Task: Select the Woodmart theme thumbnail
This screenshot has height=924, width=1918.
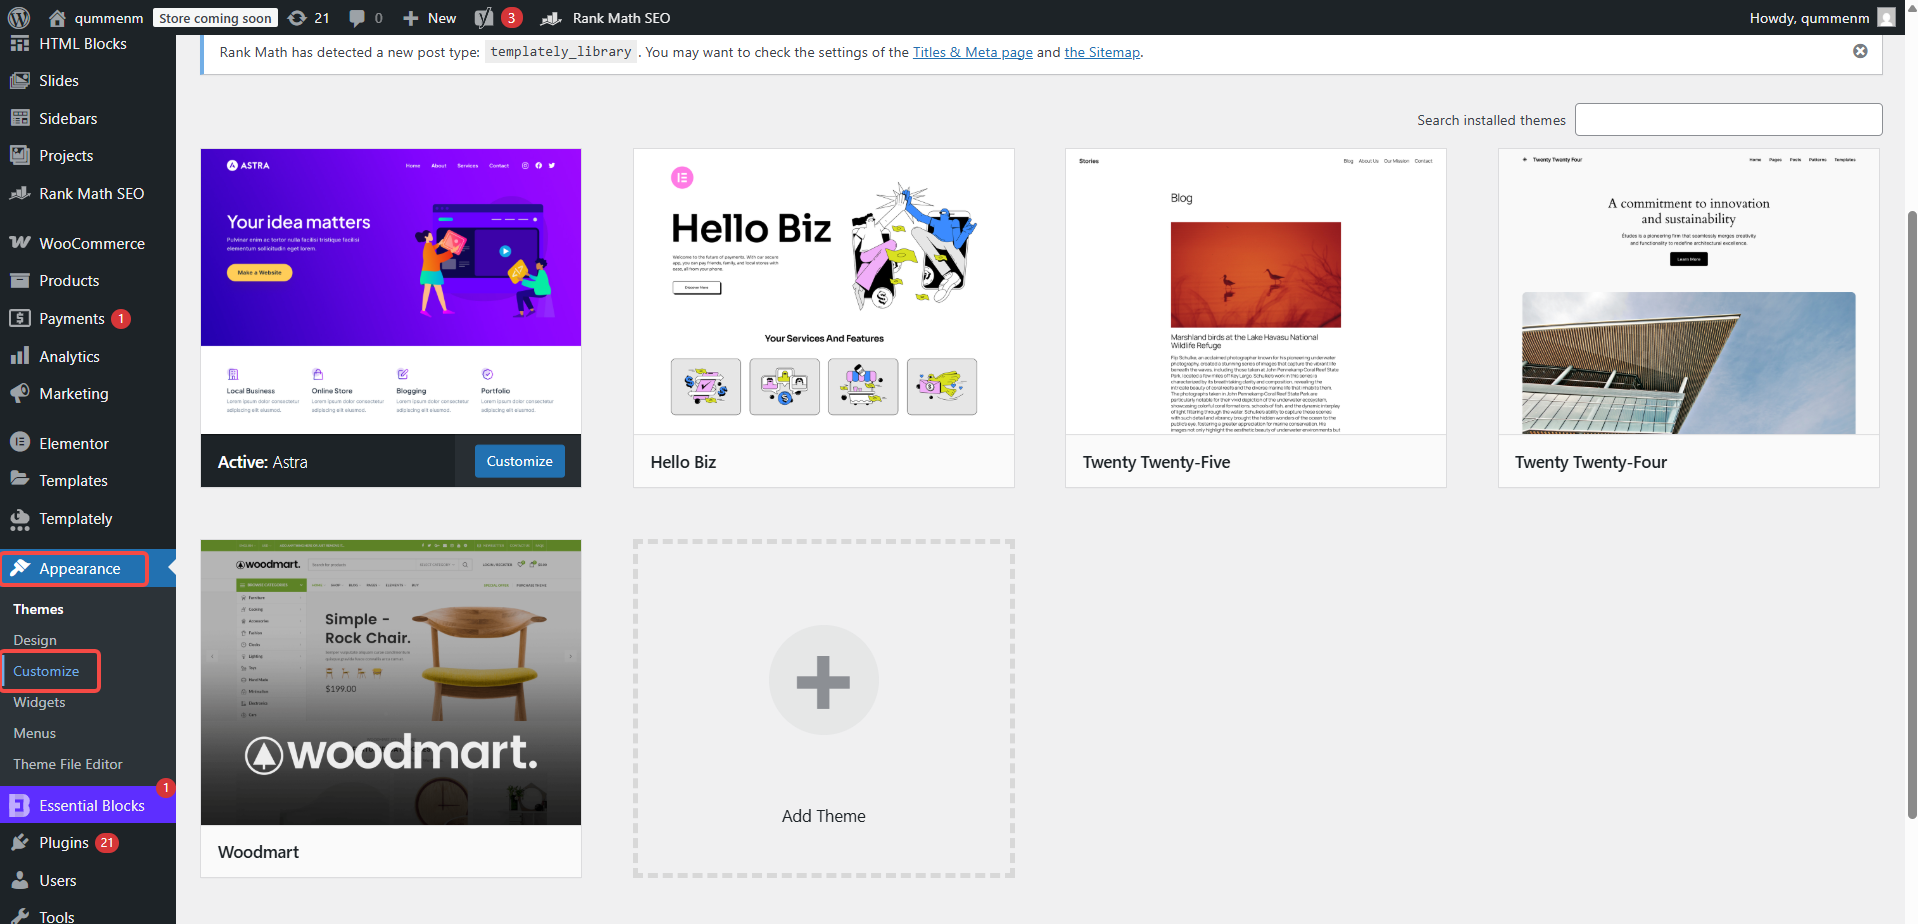Action: (x=390, y=681)
